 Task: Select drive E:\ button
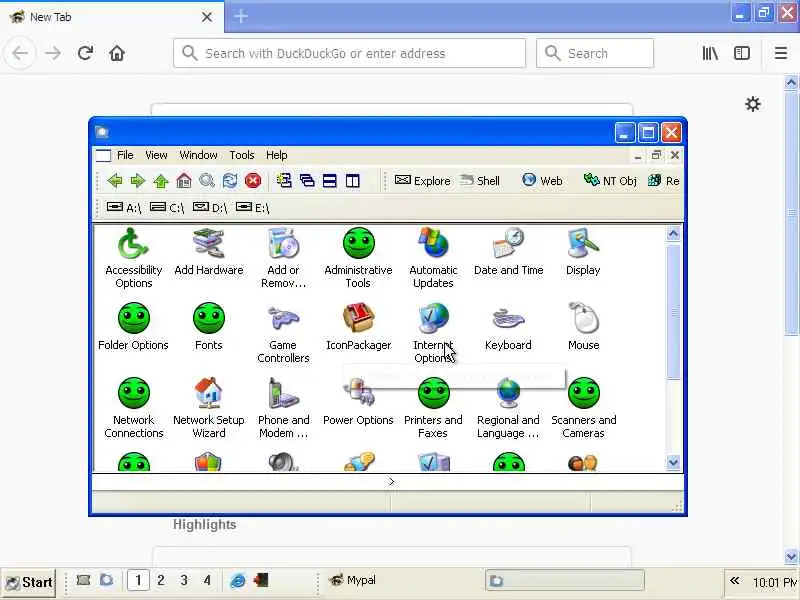(x=253, y=208)
